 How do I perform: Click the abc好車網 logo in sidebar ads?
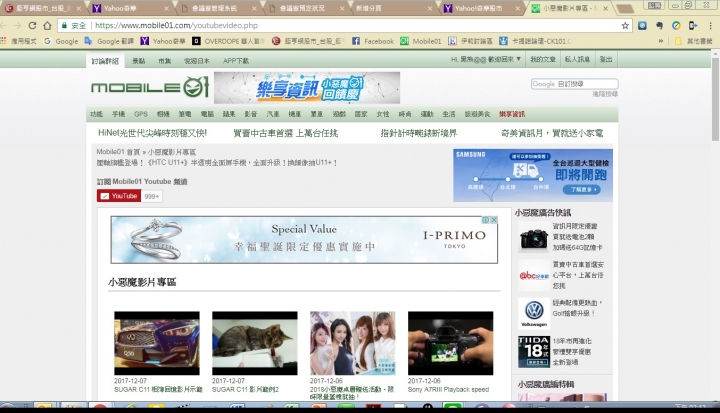click(x=534, y=276)
